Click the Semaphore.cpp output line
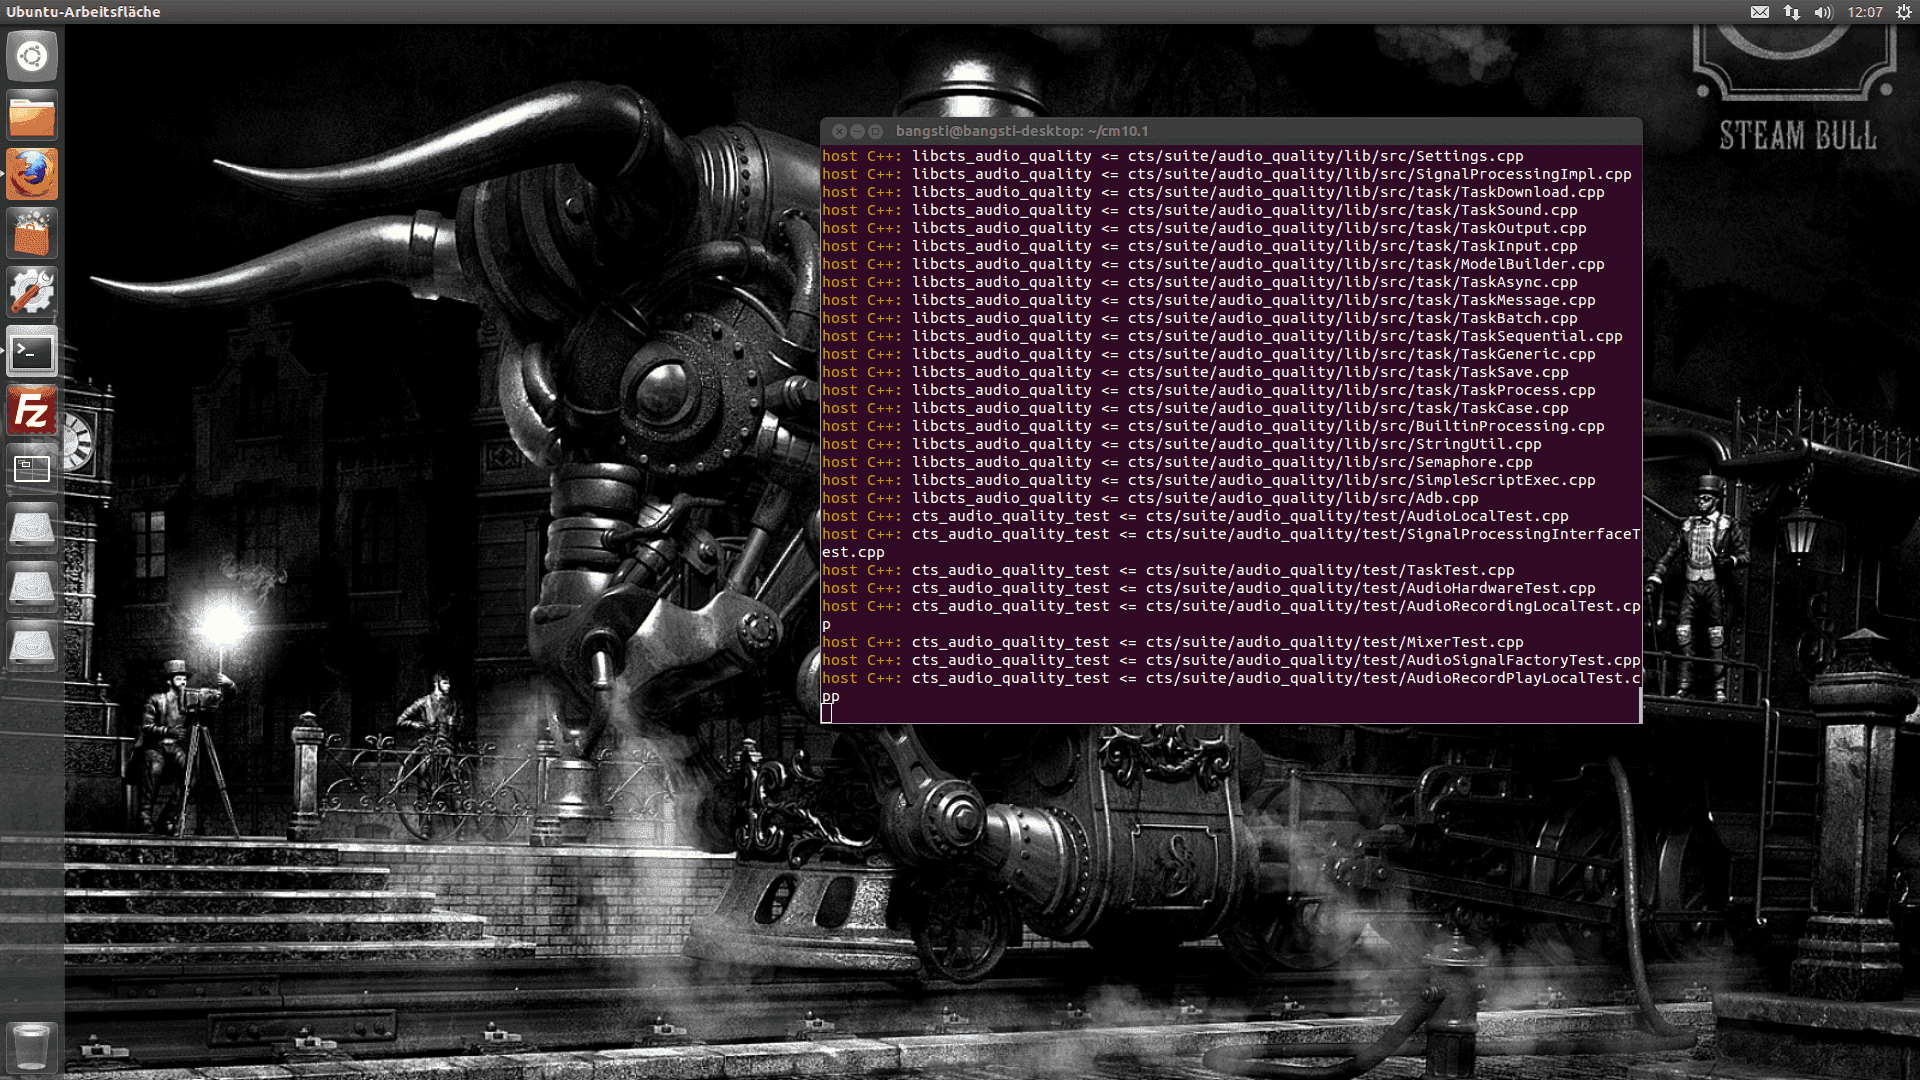 [1177, 462]
